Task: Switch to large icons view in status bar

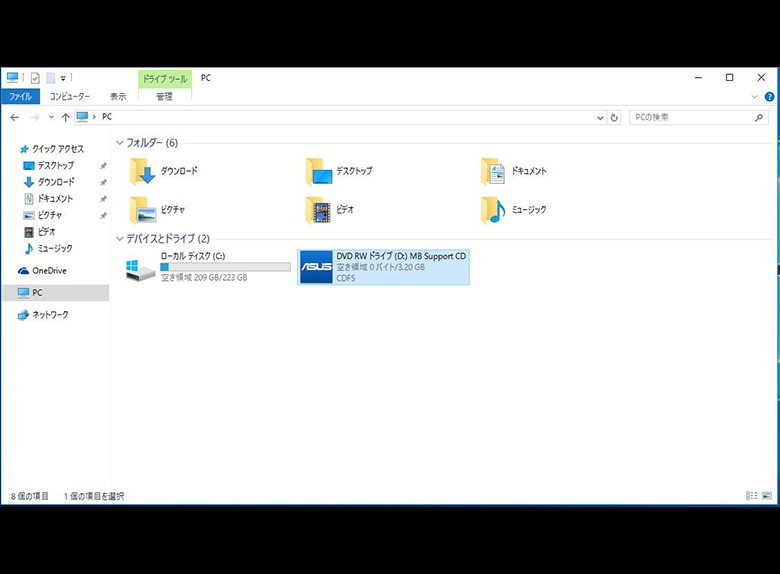Action: point(767,495)
